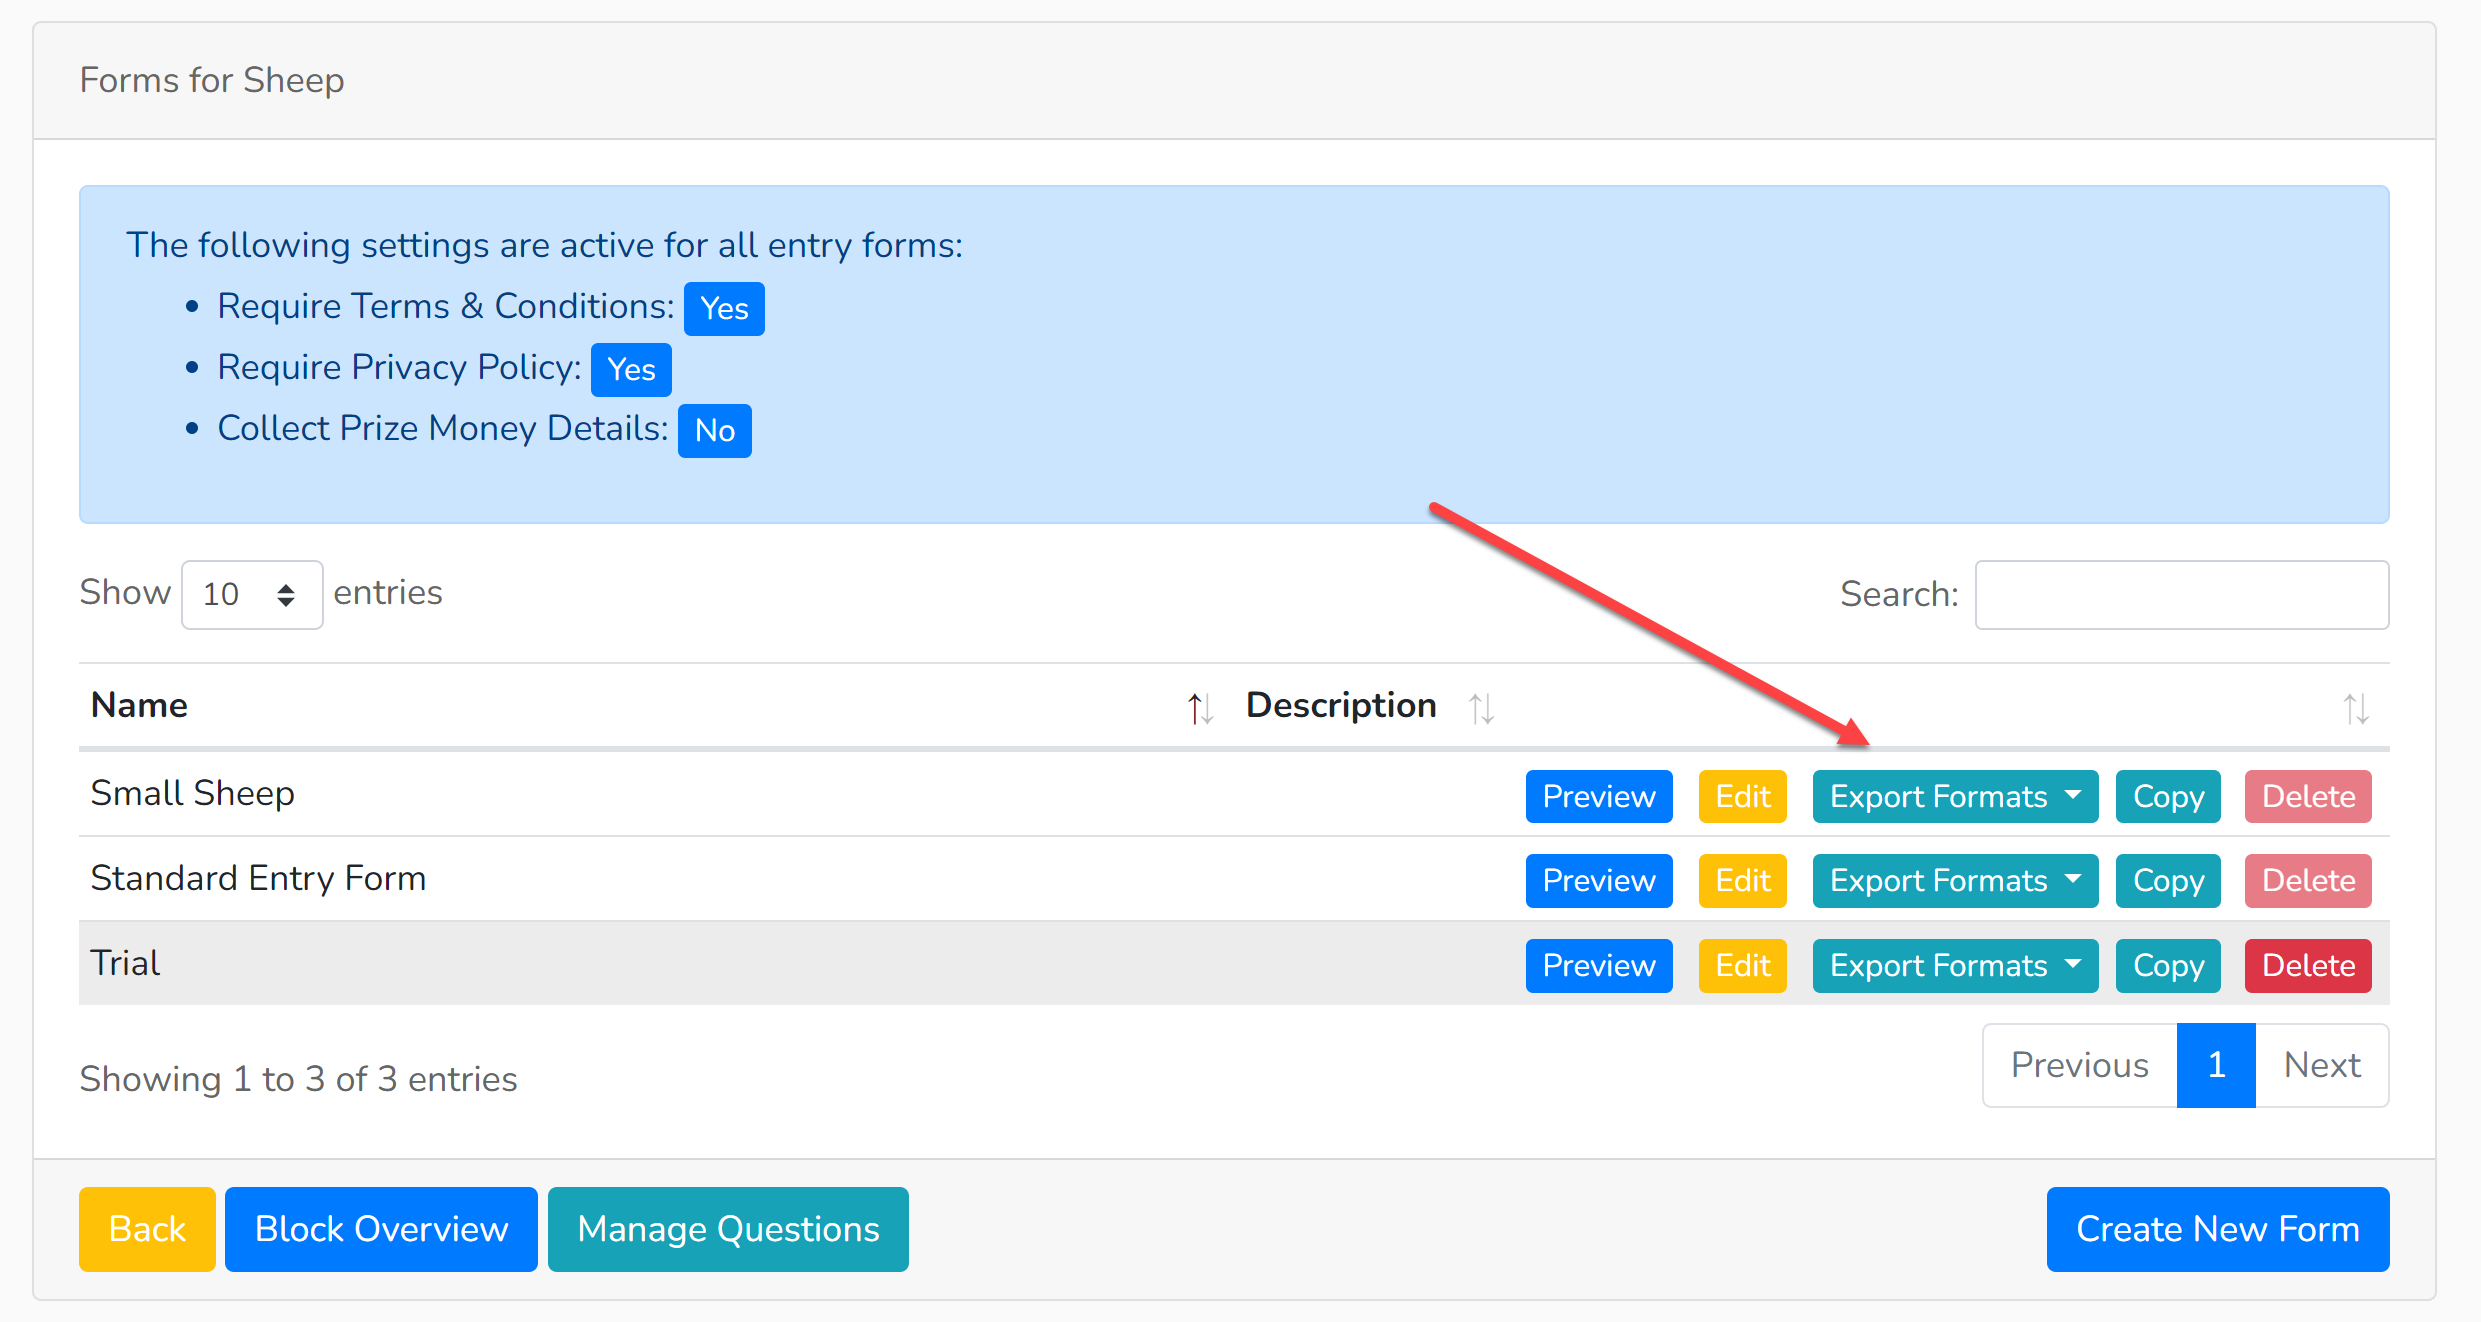This screenshot has width=2481, height=1322.
Task: Click sort arrows on the actions column
Action: [x=2356, y=708]
